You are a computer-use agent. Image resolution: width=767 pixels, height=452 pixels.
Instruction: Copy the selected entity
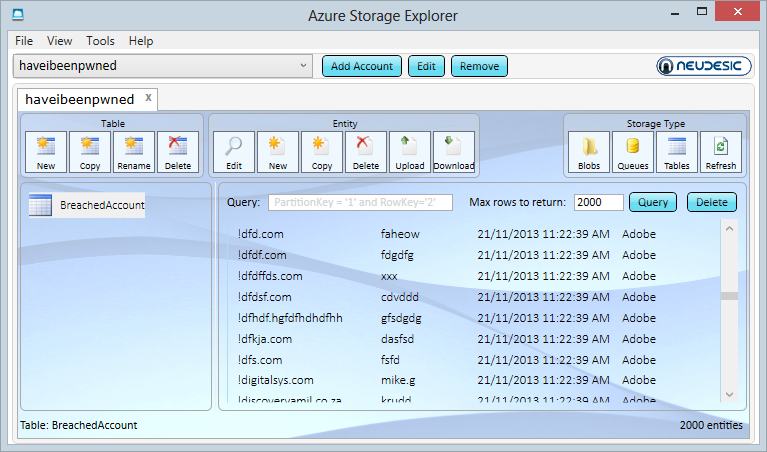click(322, 152)
